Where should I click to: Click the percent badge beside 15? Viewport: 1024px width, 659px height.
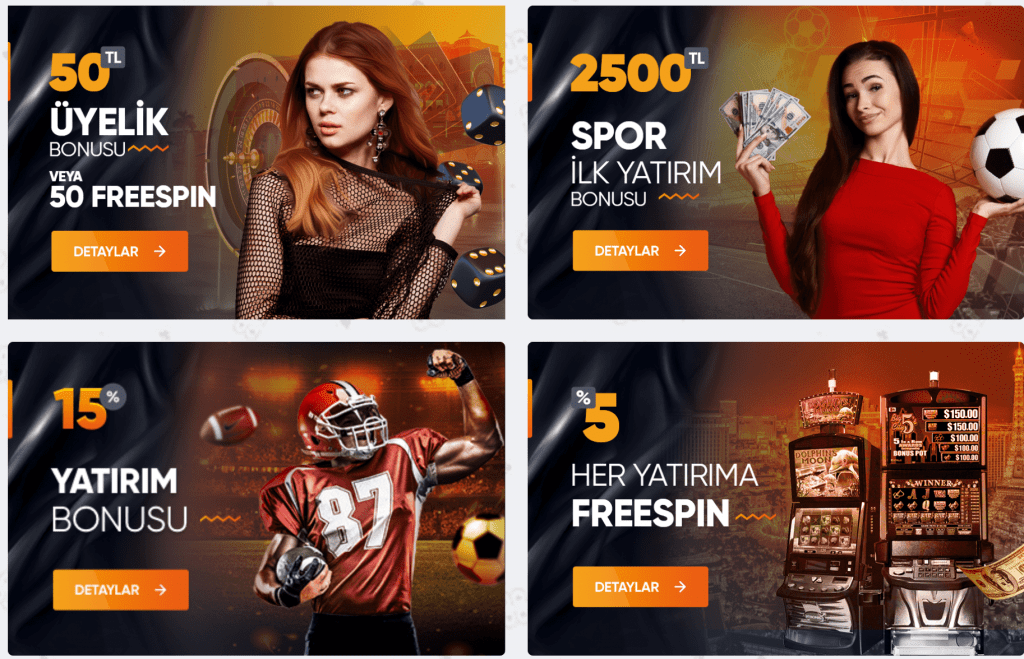click(x=113, y=396)
